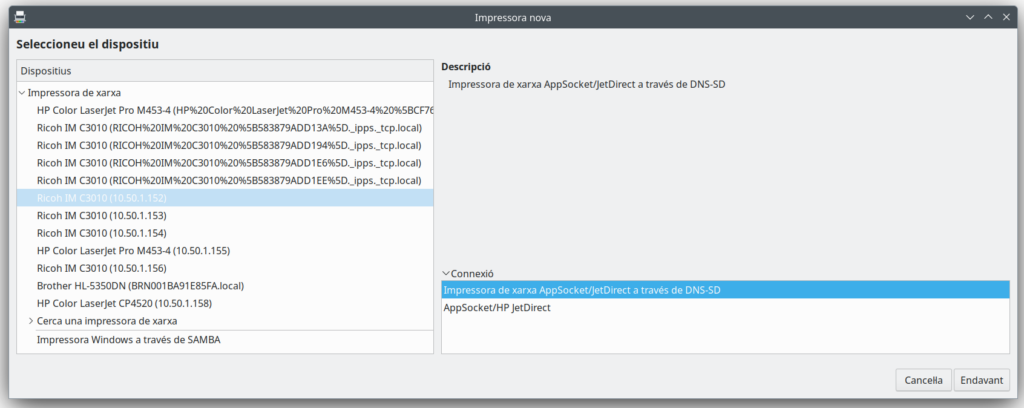The height and width of the screenshot is (408, 1024).
Task: Select Brother HL-5350DN printer
Action: [x=140, y=285]
